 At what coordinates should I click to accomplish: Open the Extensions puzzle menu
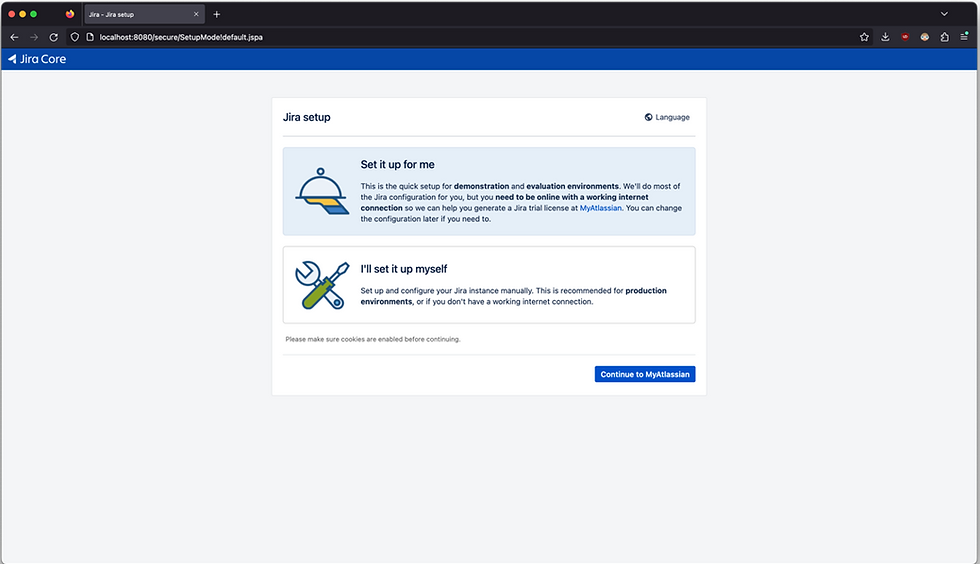tap(944, 37)
